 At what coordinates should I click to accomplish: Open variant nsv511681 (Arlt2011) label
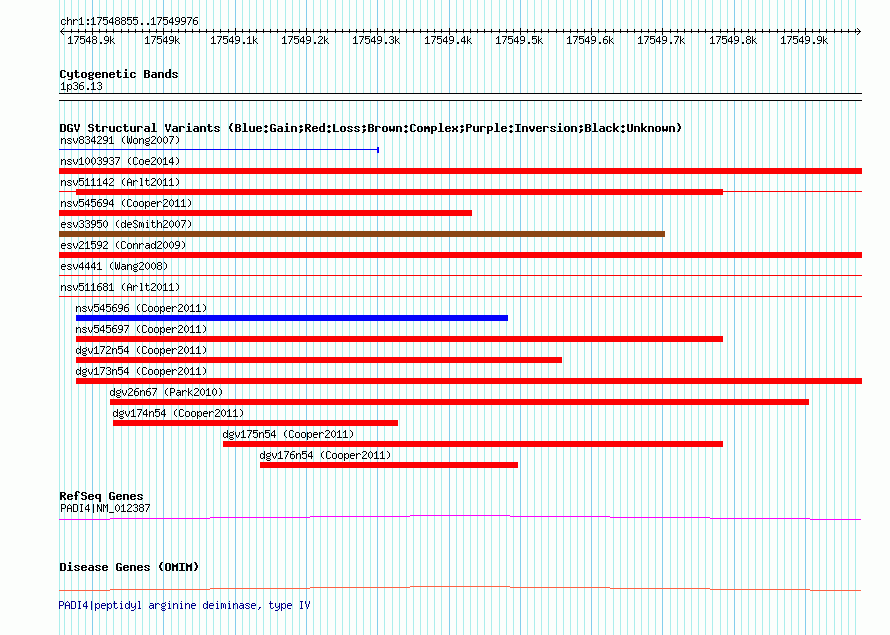click(120, 287)
